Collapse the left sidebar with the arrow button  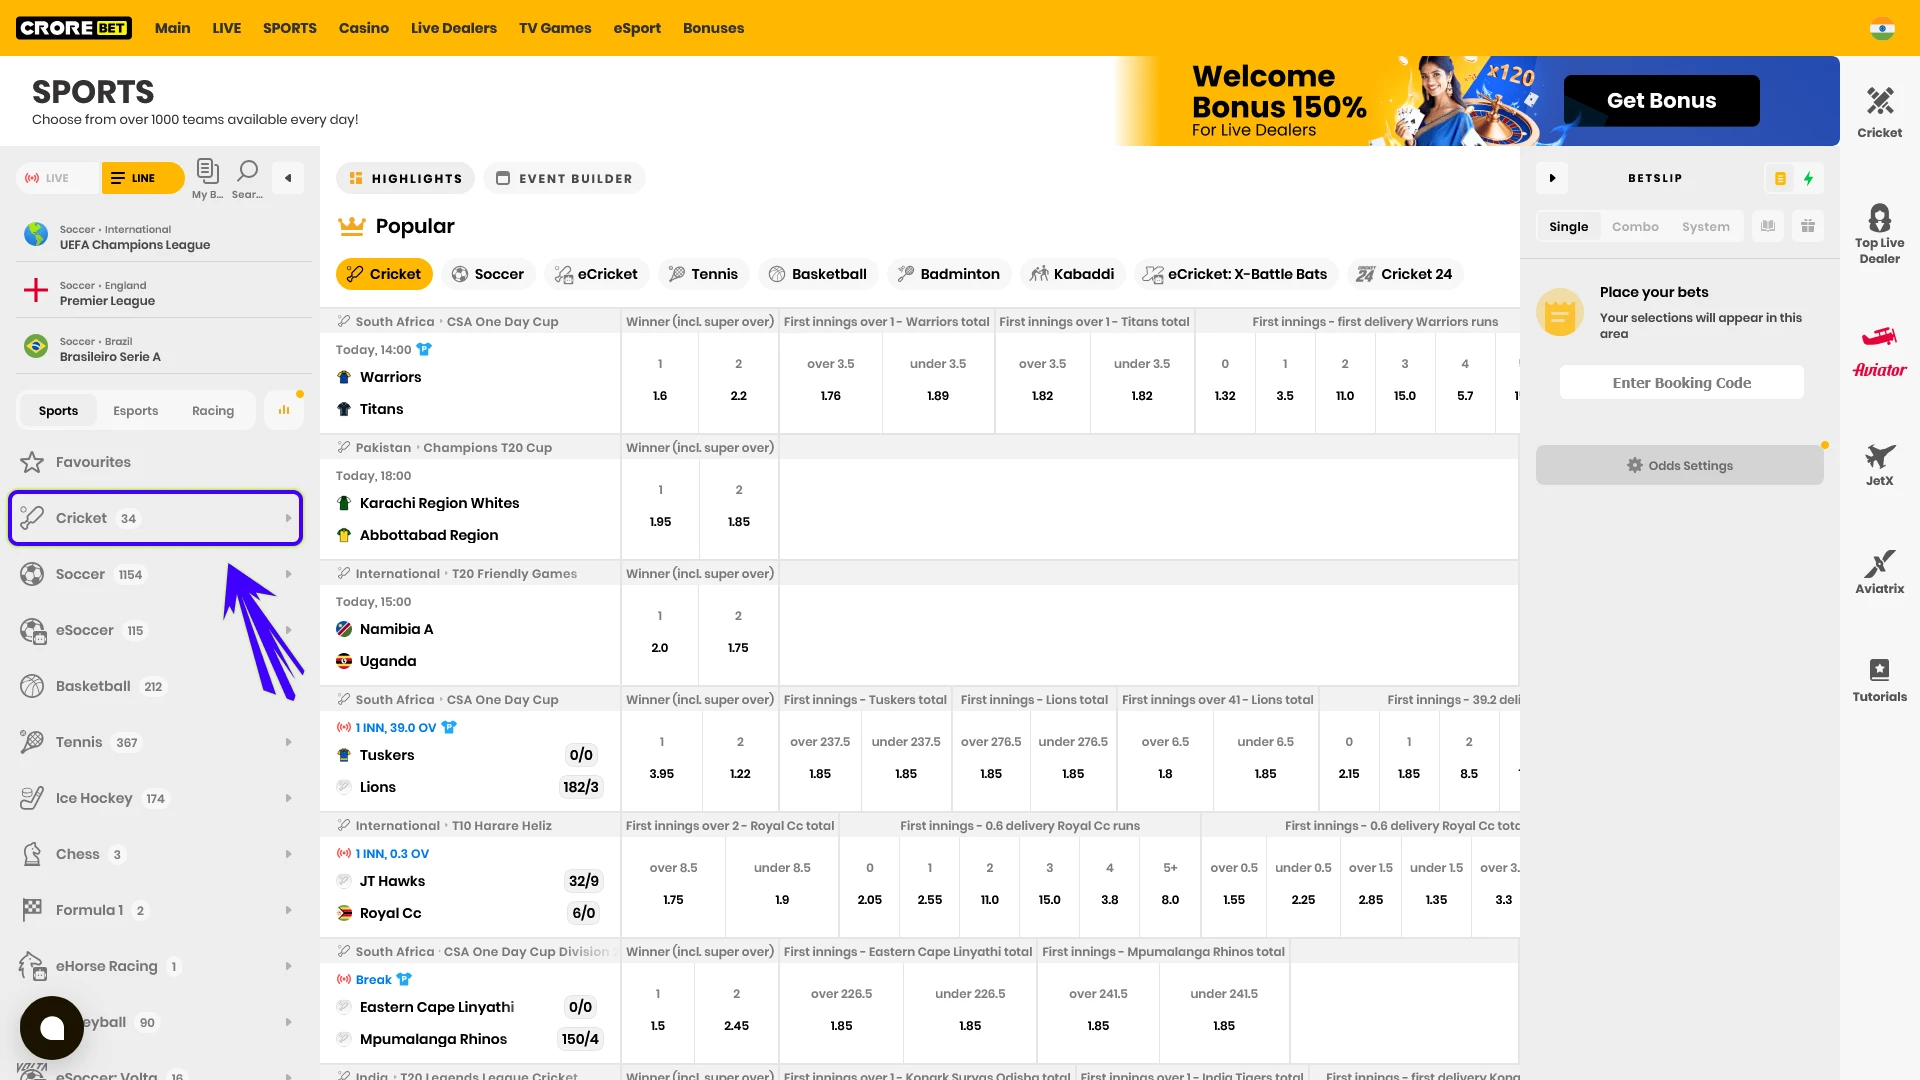pyautogui.click(x=288, y=177)
